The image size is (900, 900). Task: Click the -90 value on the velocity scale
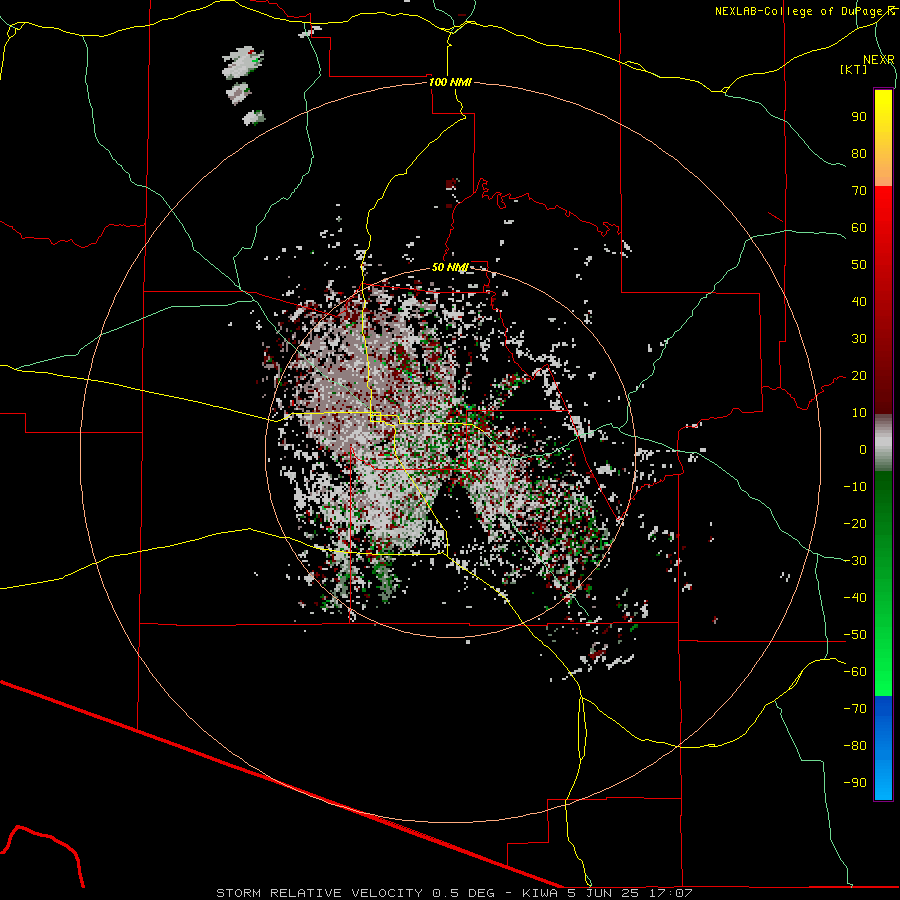tap(855, 783)
